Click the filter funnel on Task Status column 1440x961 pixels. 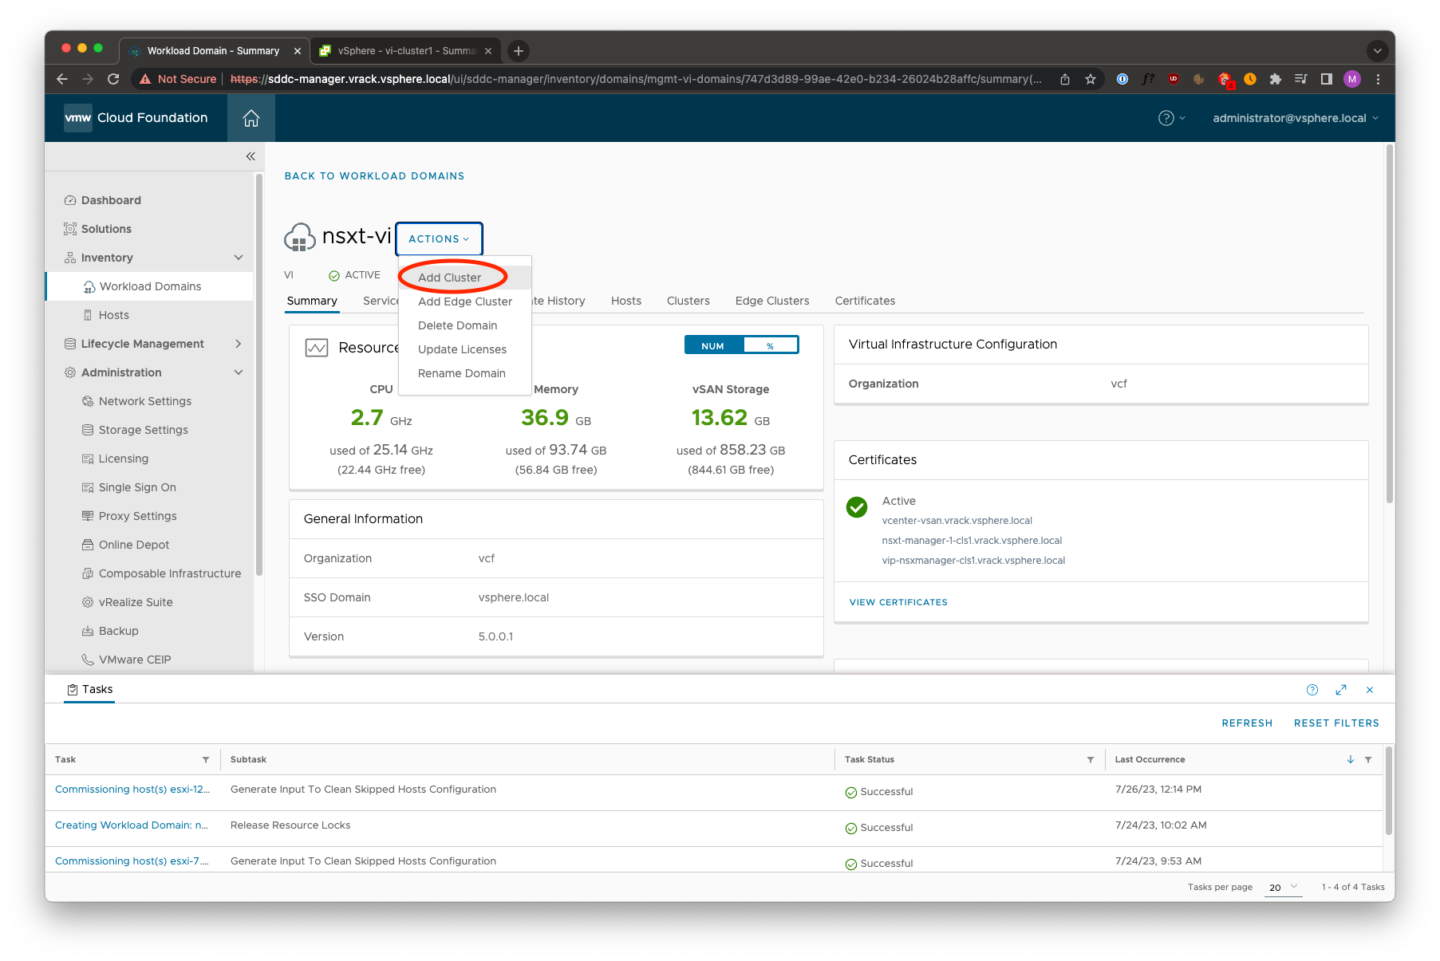pos(1090,759)
